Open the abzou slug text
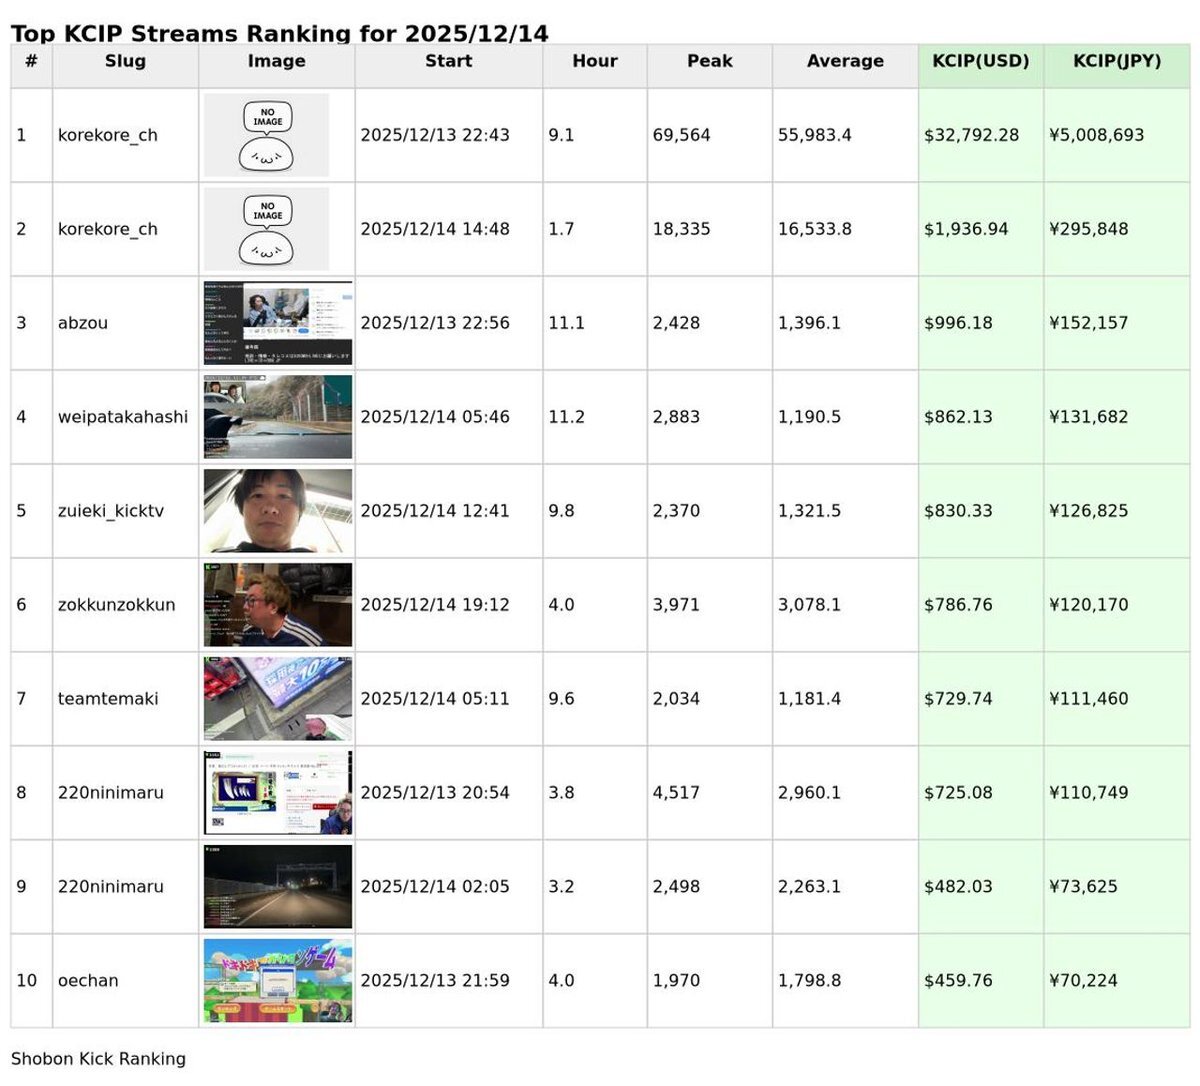Image resolution: width=1200 pixels, height=1086 pixels. [83, 323]
